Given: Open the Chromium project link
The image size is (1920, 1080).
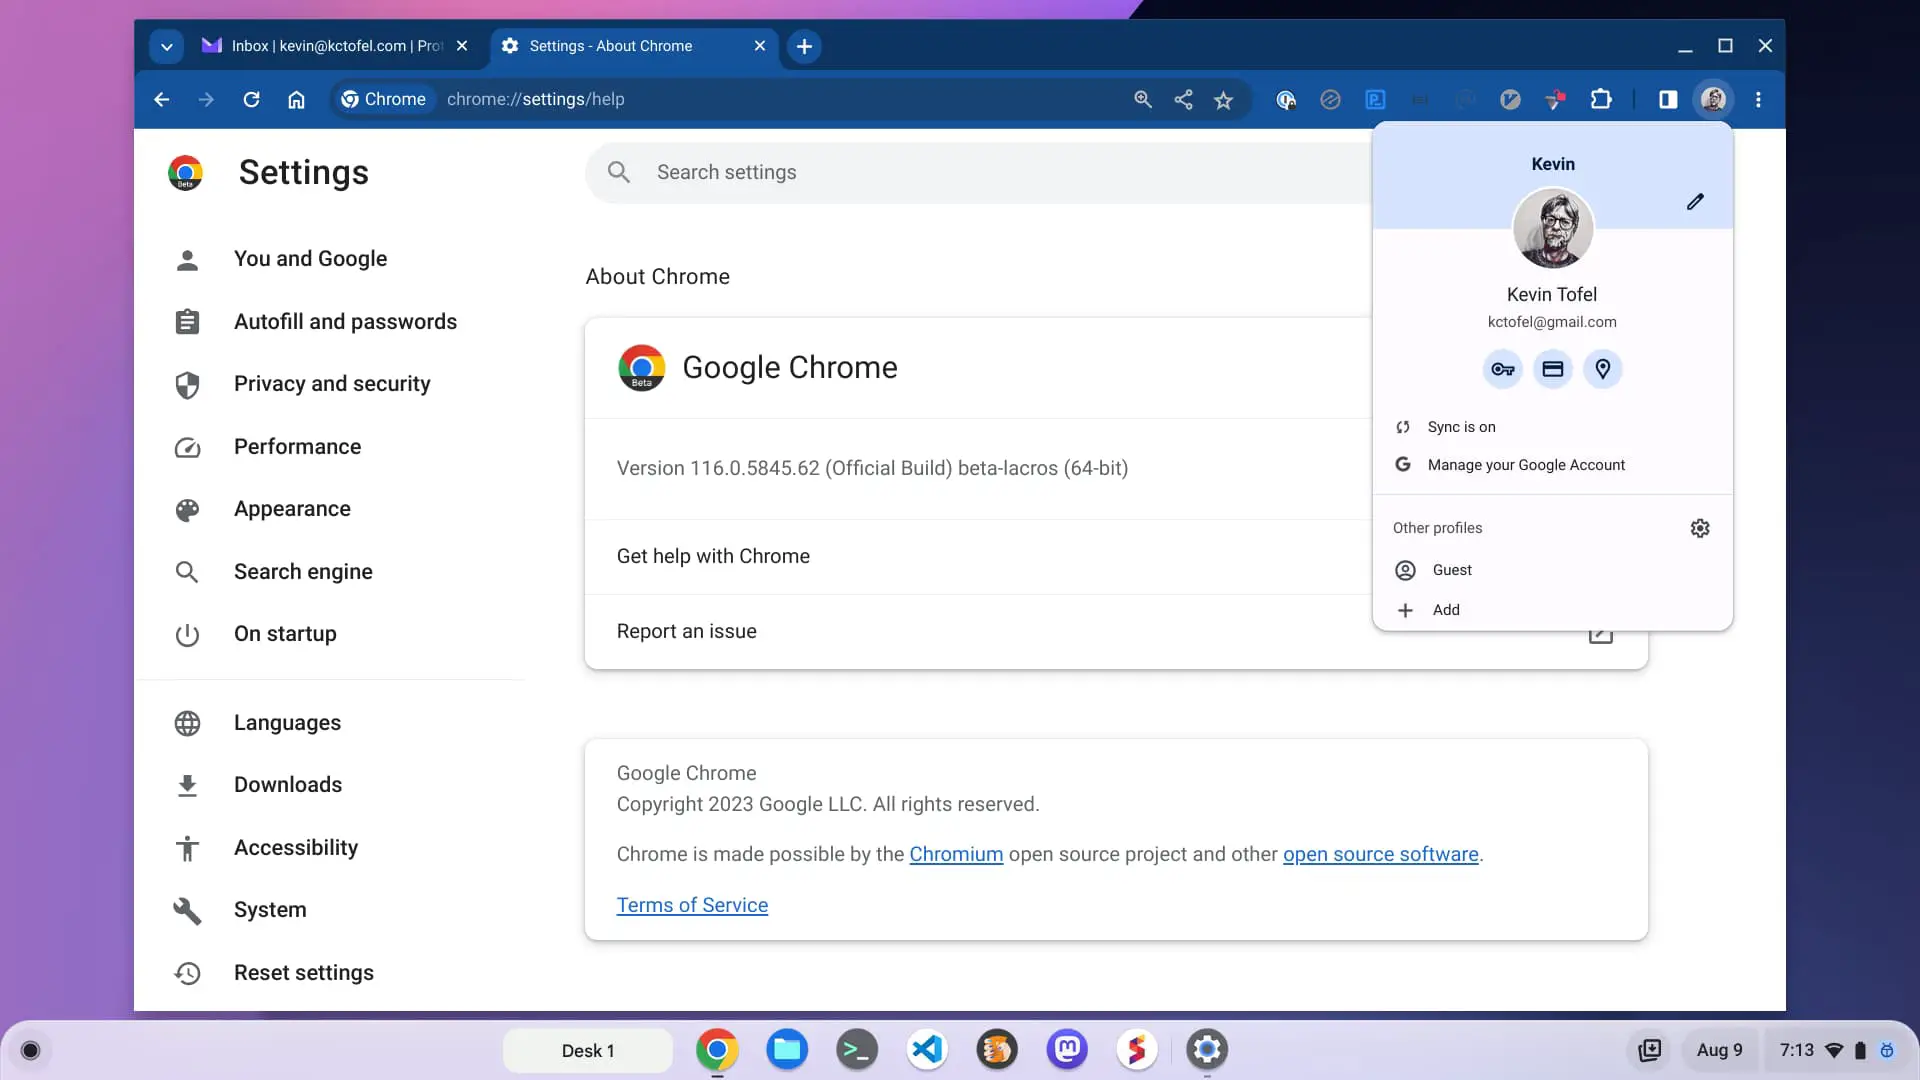Looking at the screenshot, I should pyautogui.click(x=956, y=854).
